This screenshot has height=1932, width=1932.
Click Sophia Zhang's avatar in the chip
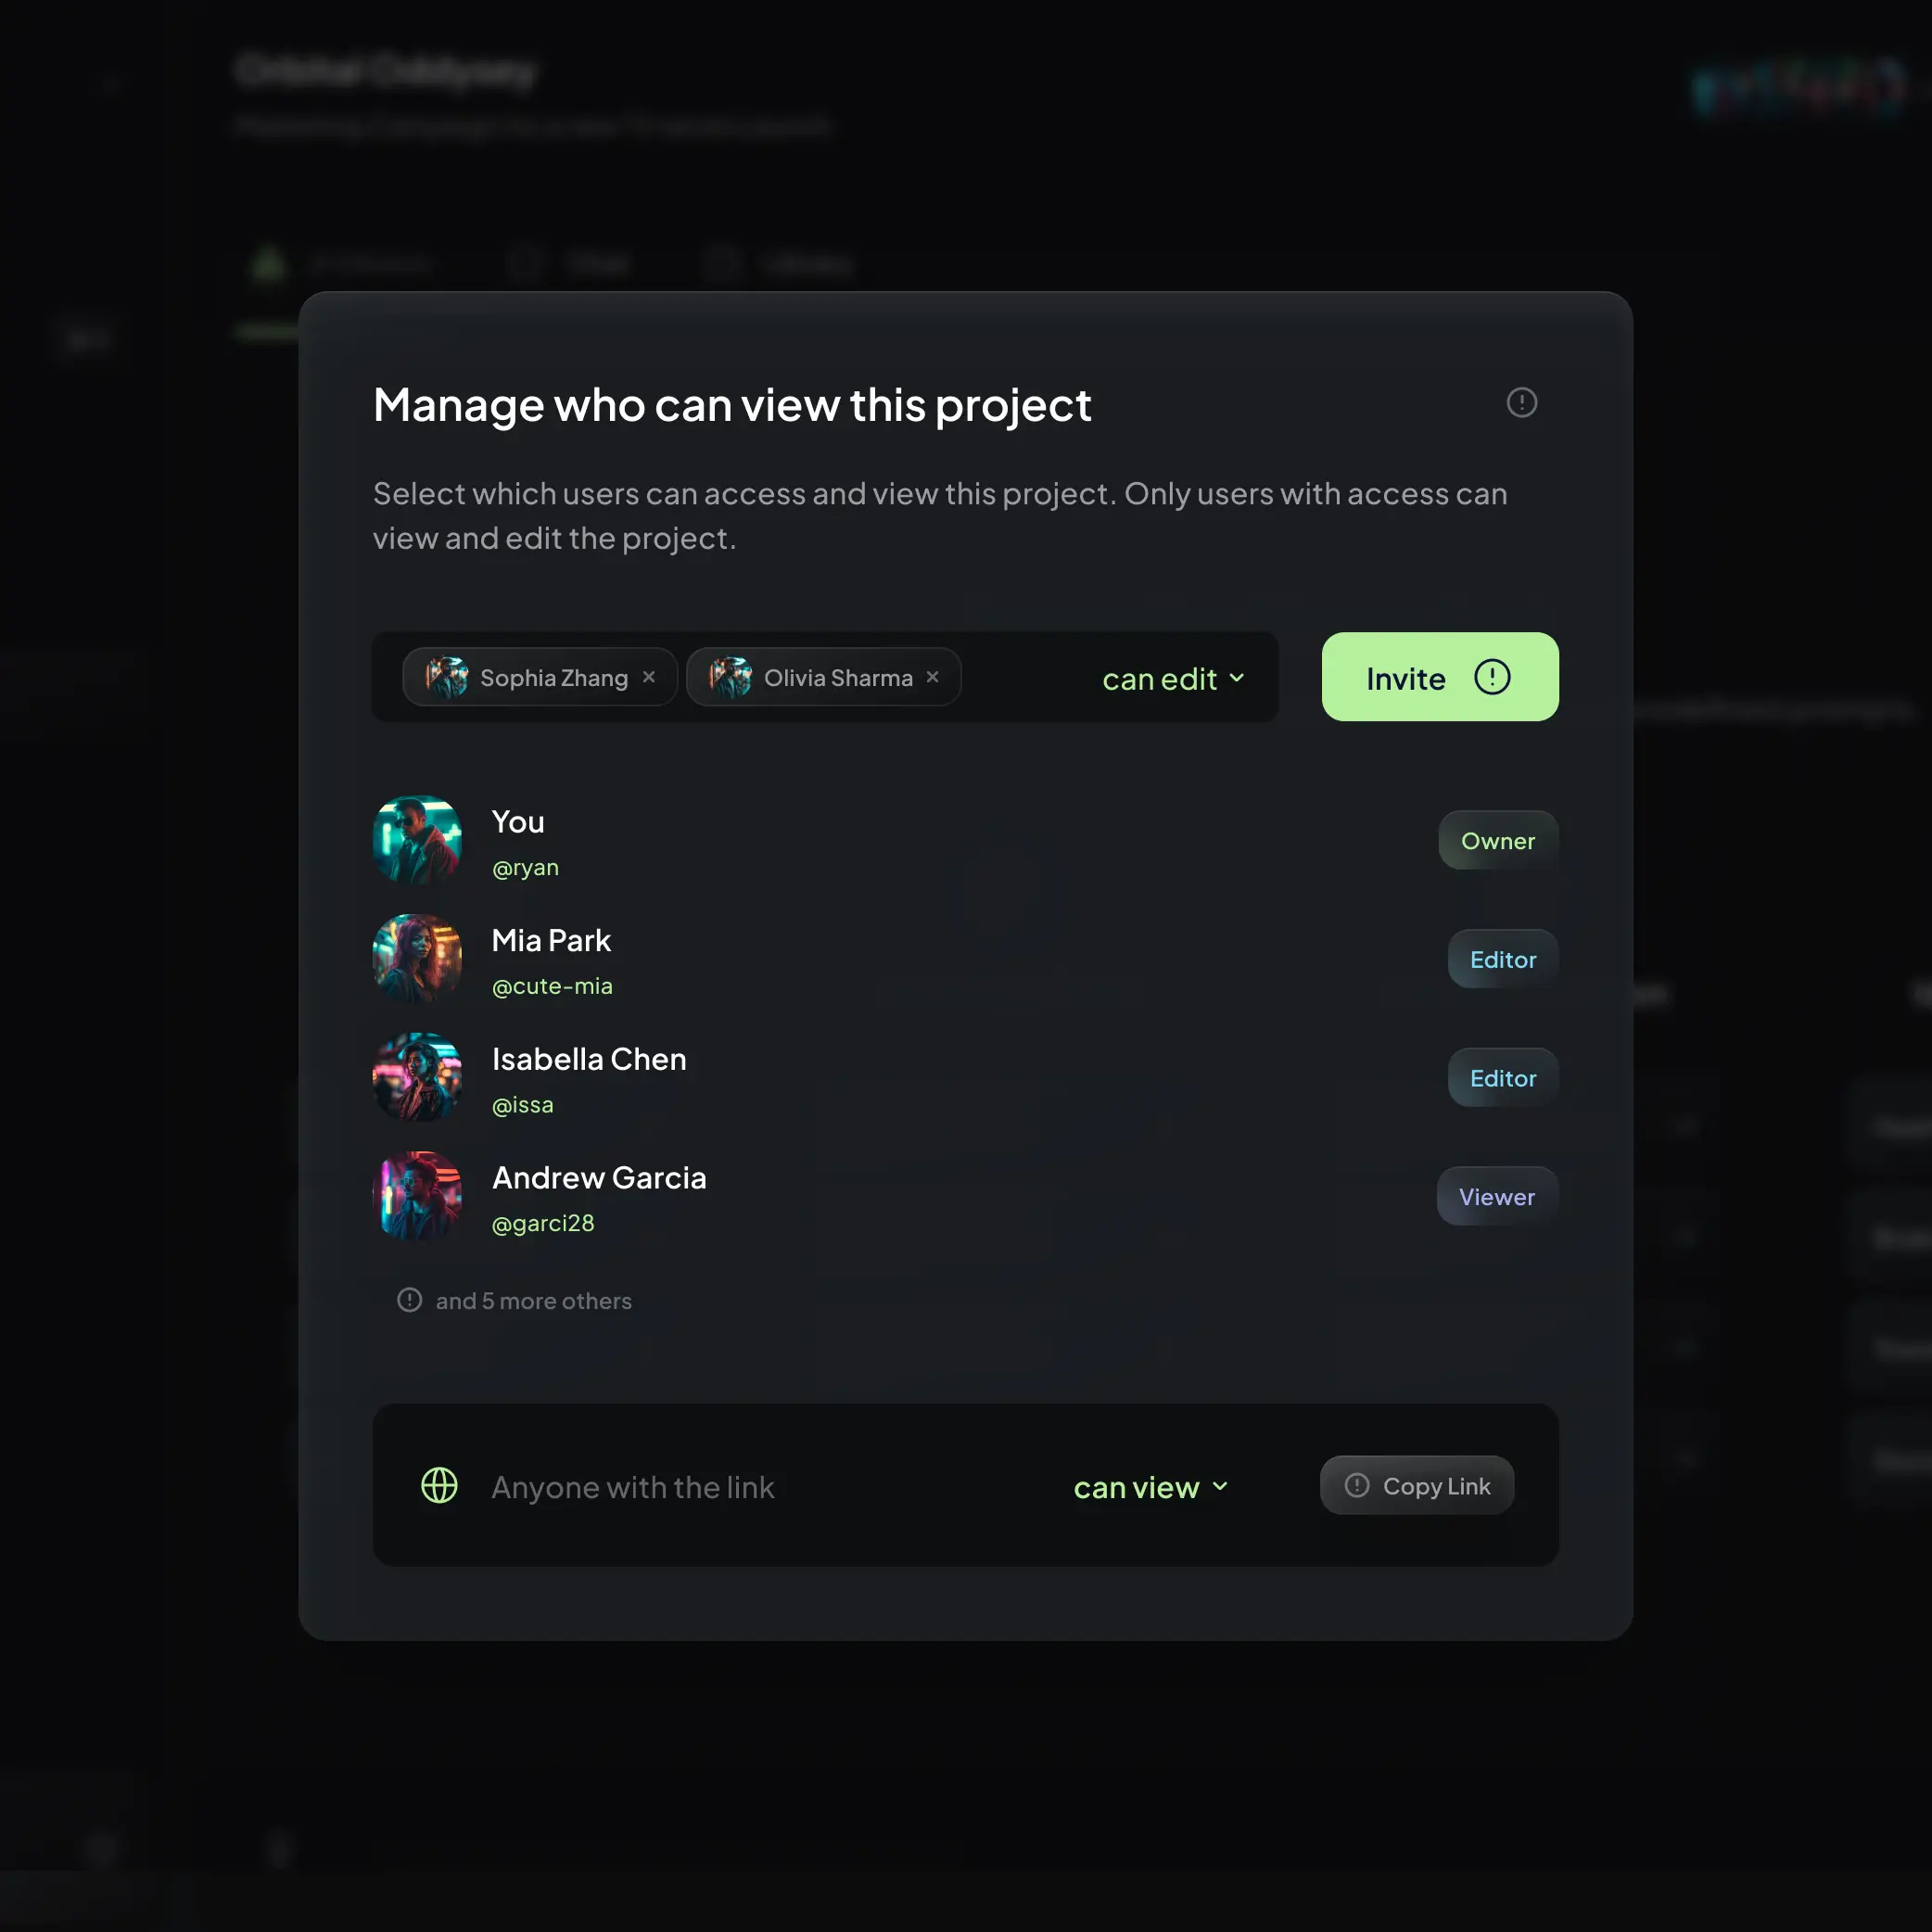point(446,677)
